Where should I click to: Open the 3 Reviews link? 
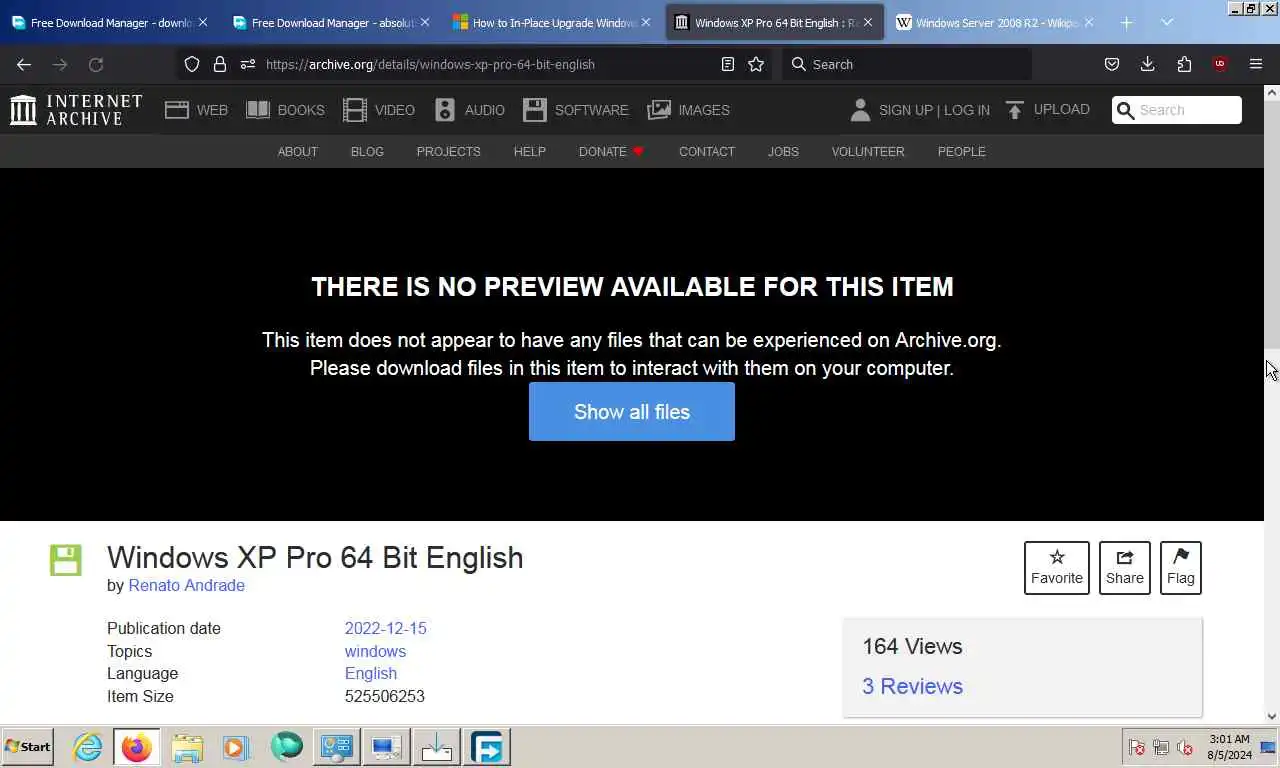912,686
